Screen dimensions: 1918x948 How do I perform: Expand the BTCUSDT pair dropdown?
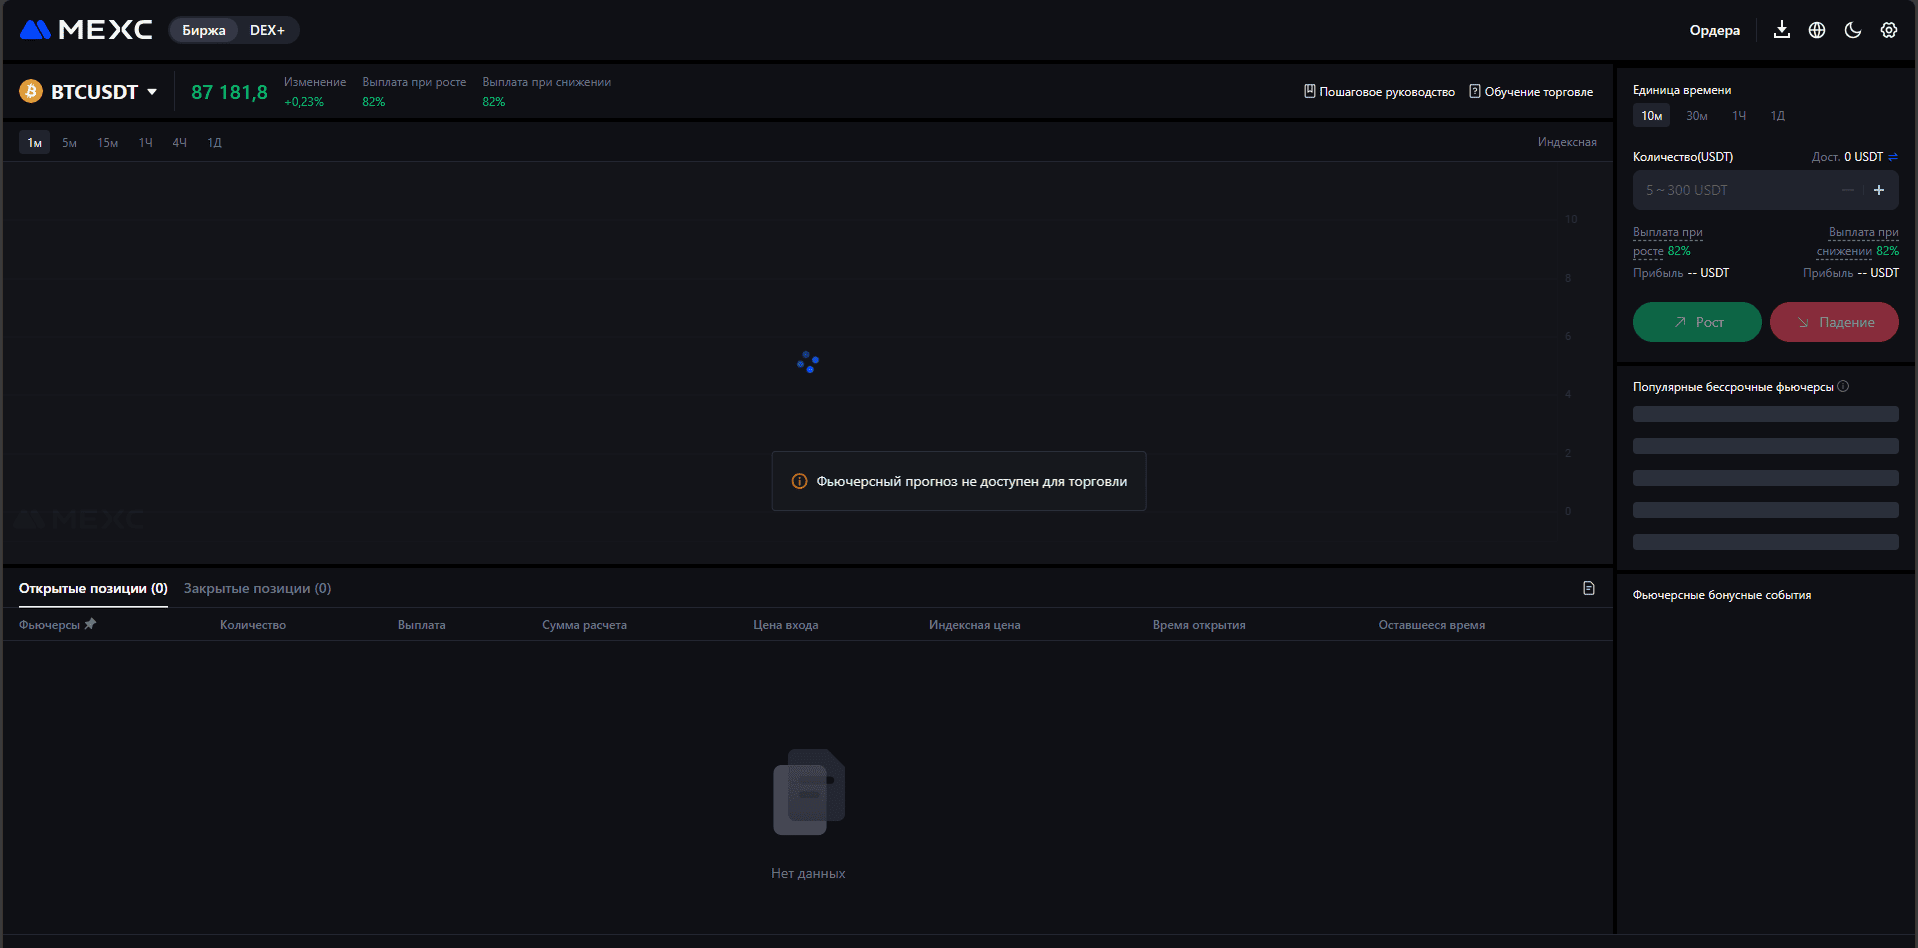(152, 92)
